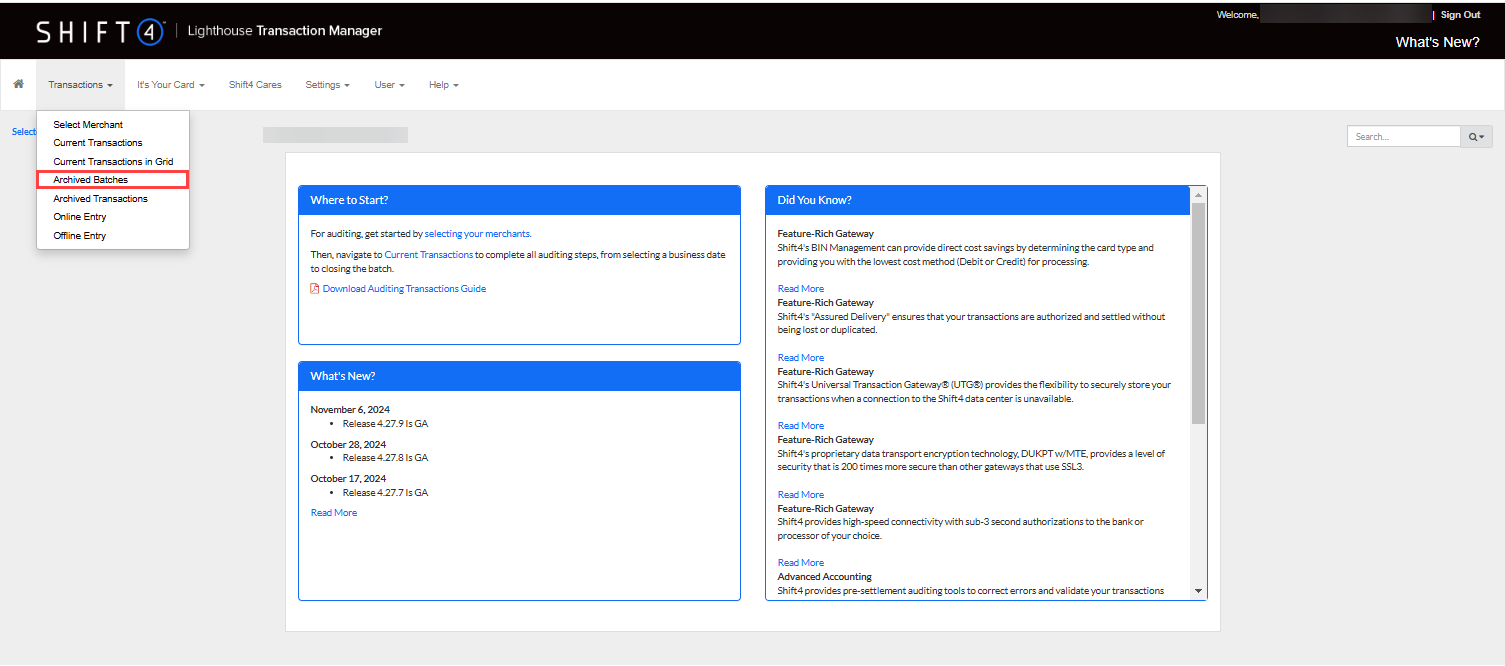Click the search magnifier button
The image size is (1505, 666).
click(x=1476, y=136)
